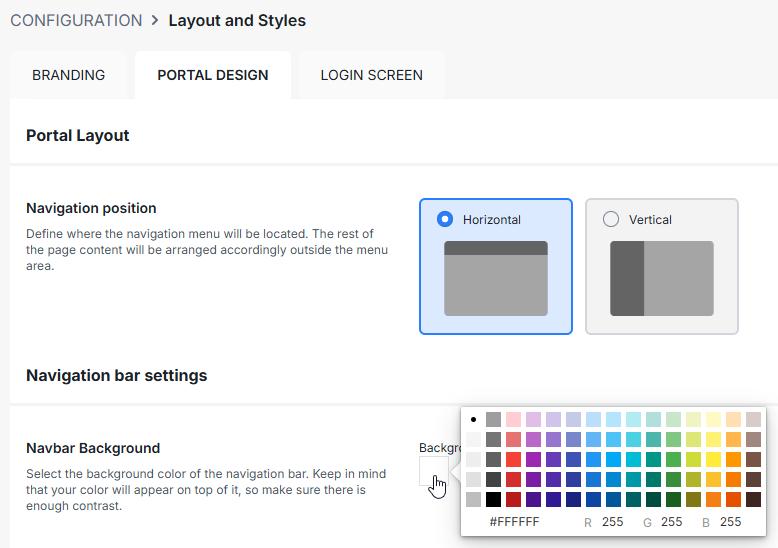The image size is (778, 548).
Task: Click the vertical layout preview thumbnail
Action: pos(662,278)
